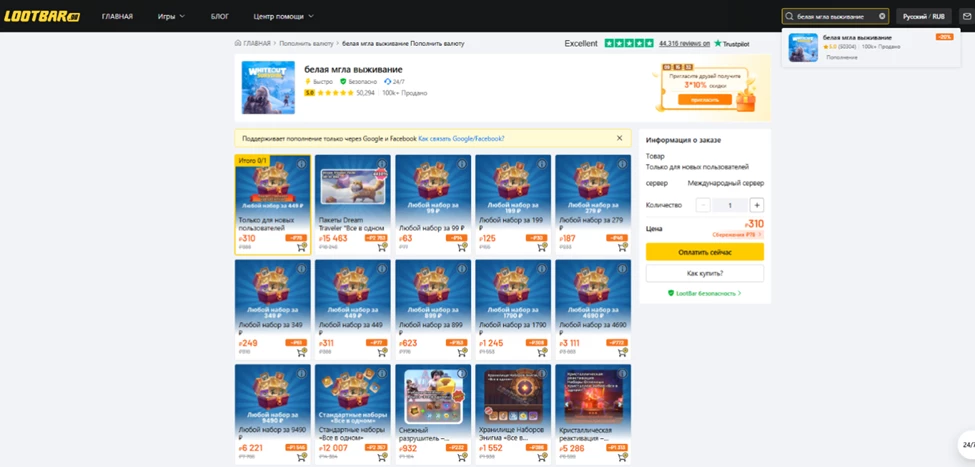Add 'Любой набор за 899' to cart
This screenshot has width=975, height=467.
coord(463,351)
